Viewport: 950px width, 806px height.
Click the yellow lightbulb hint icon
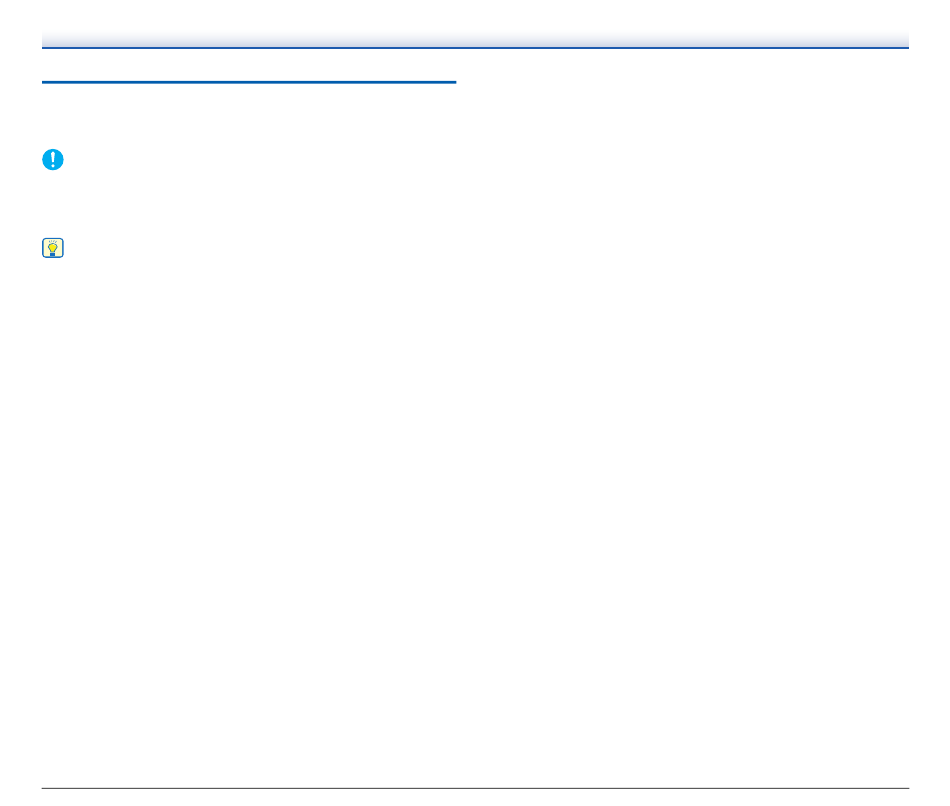pyautogui.click(x=53, y=248)
